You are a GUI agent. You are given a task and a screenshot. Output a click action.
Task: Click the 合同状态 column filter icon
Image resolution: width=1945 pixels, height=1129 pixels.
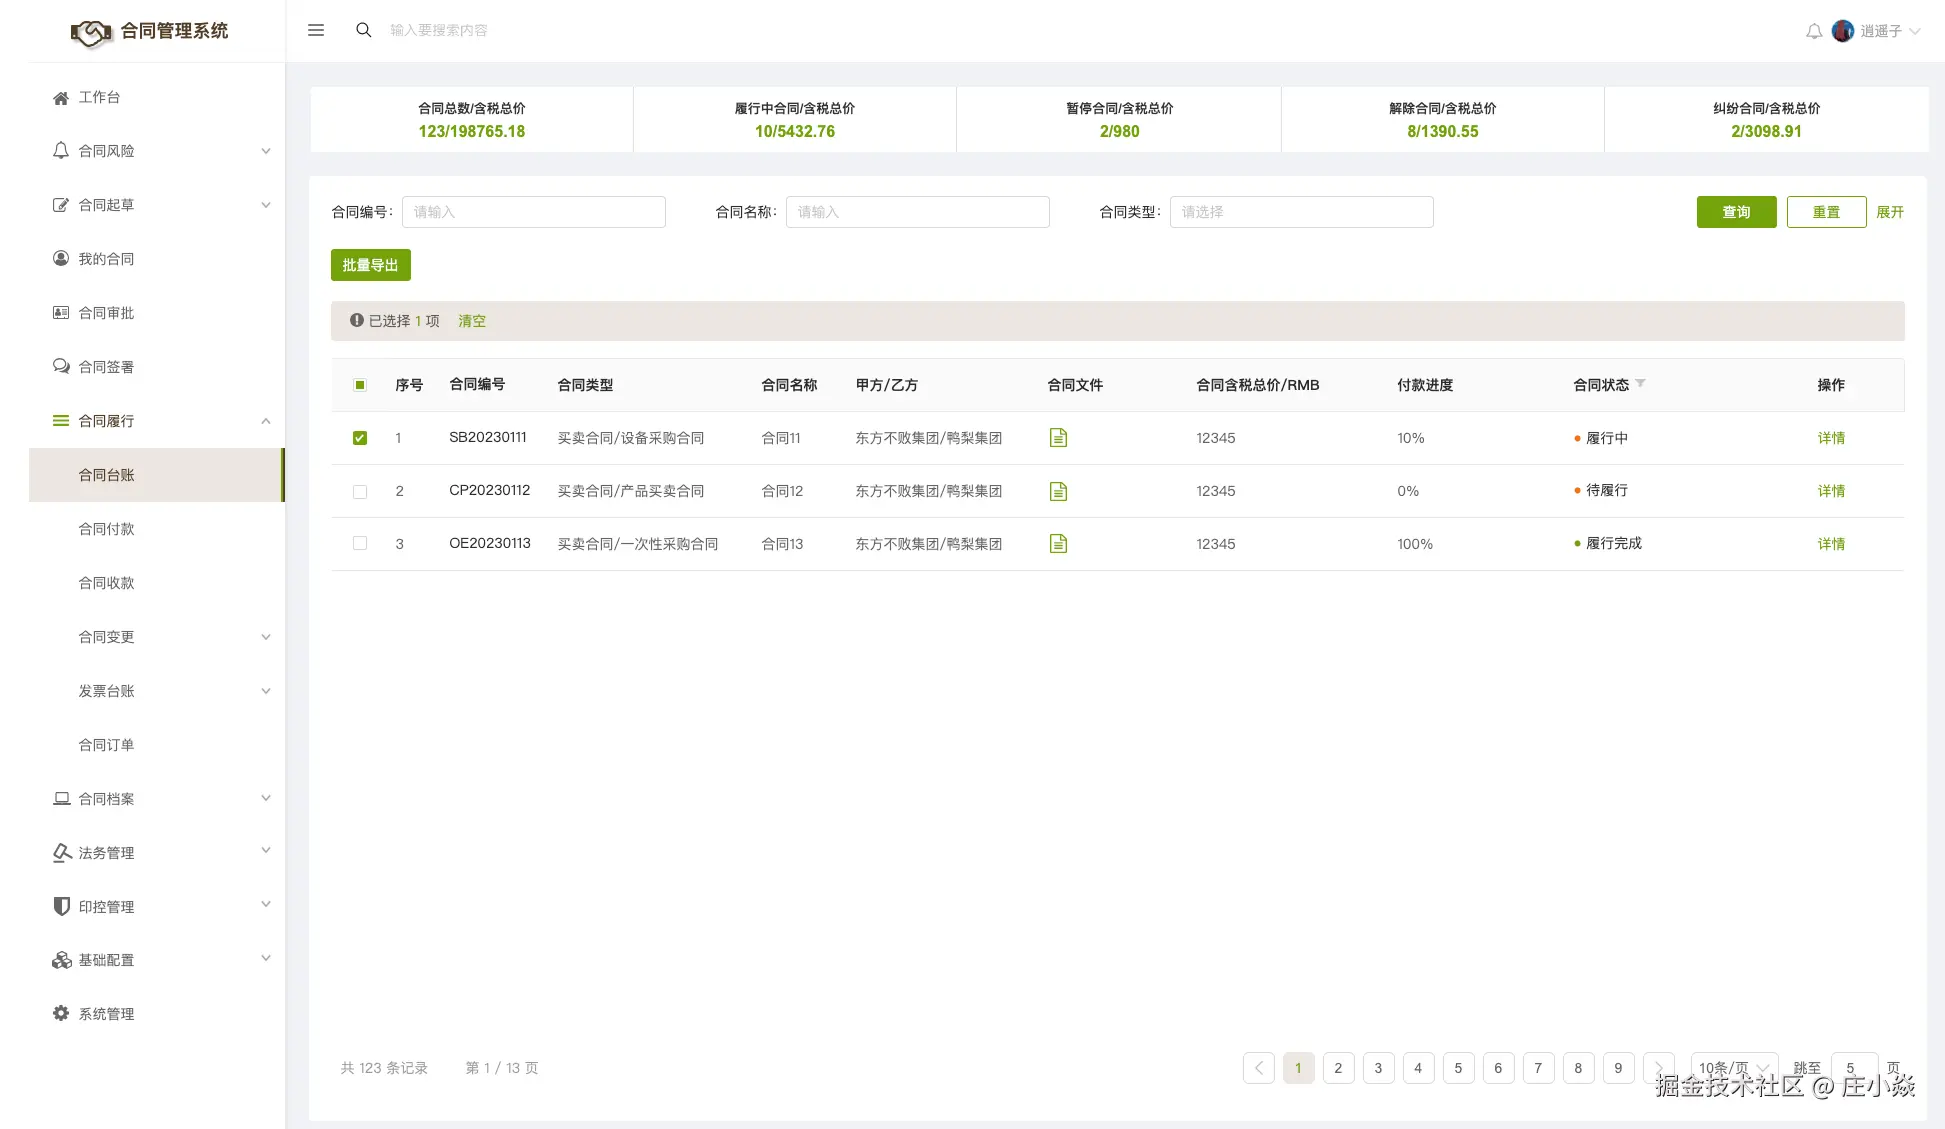(1640, 384)
